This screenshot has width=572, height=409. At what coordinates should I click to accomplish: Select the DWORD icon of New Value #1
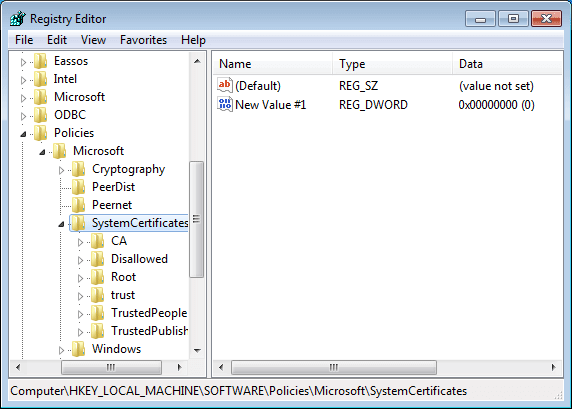225,105
